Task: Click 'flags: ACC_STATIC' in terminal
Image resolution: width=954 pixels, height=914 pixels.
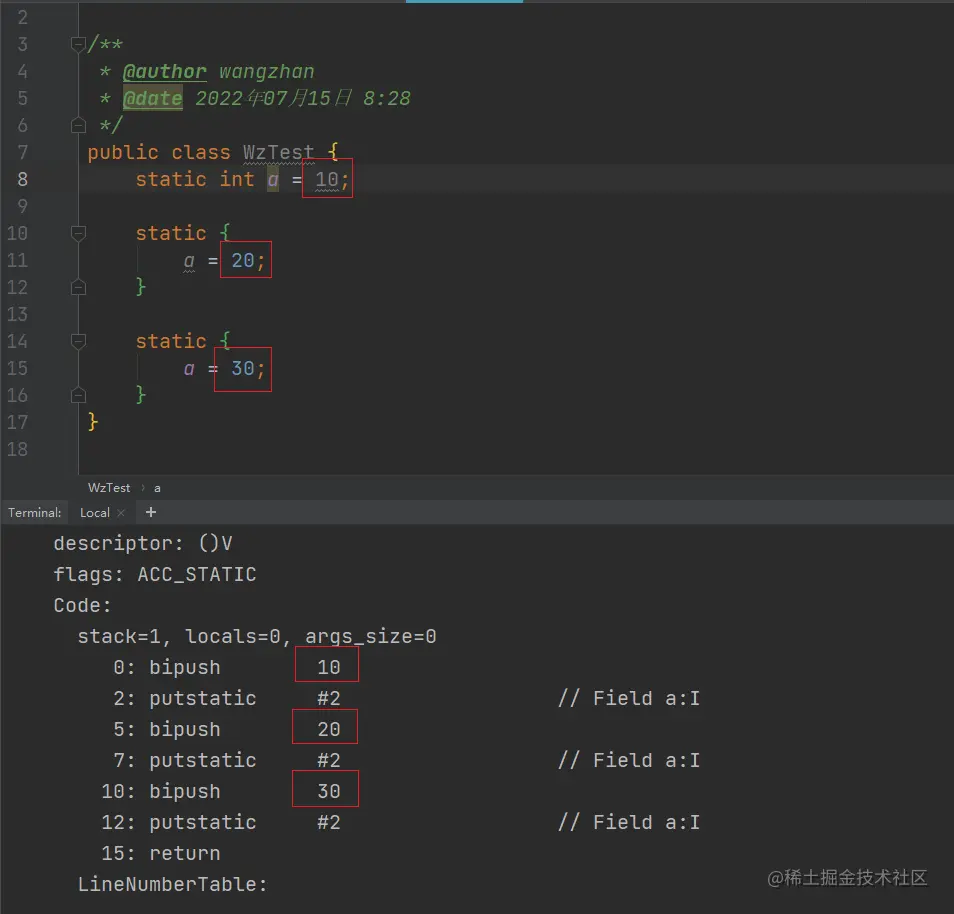Action: point(155,574)
